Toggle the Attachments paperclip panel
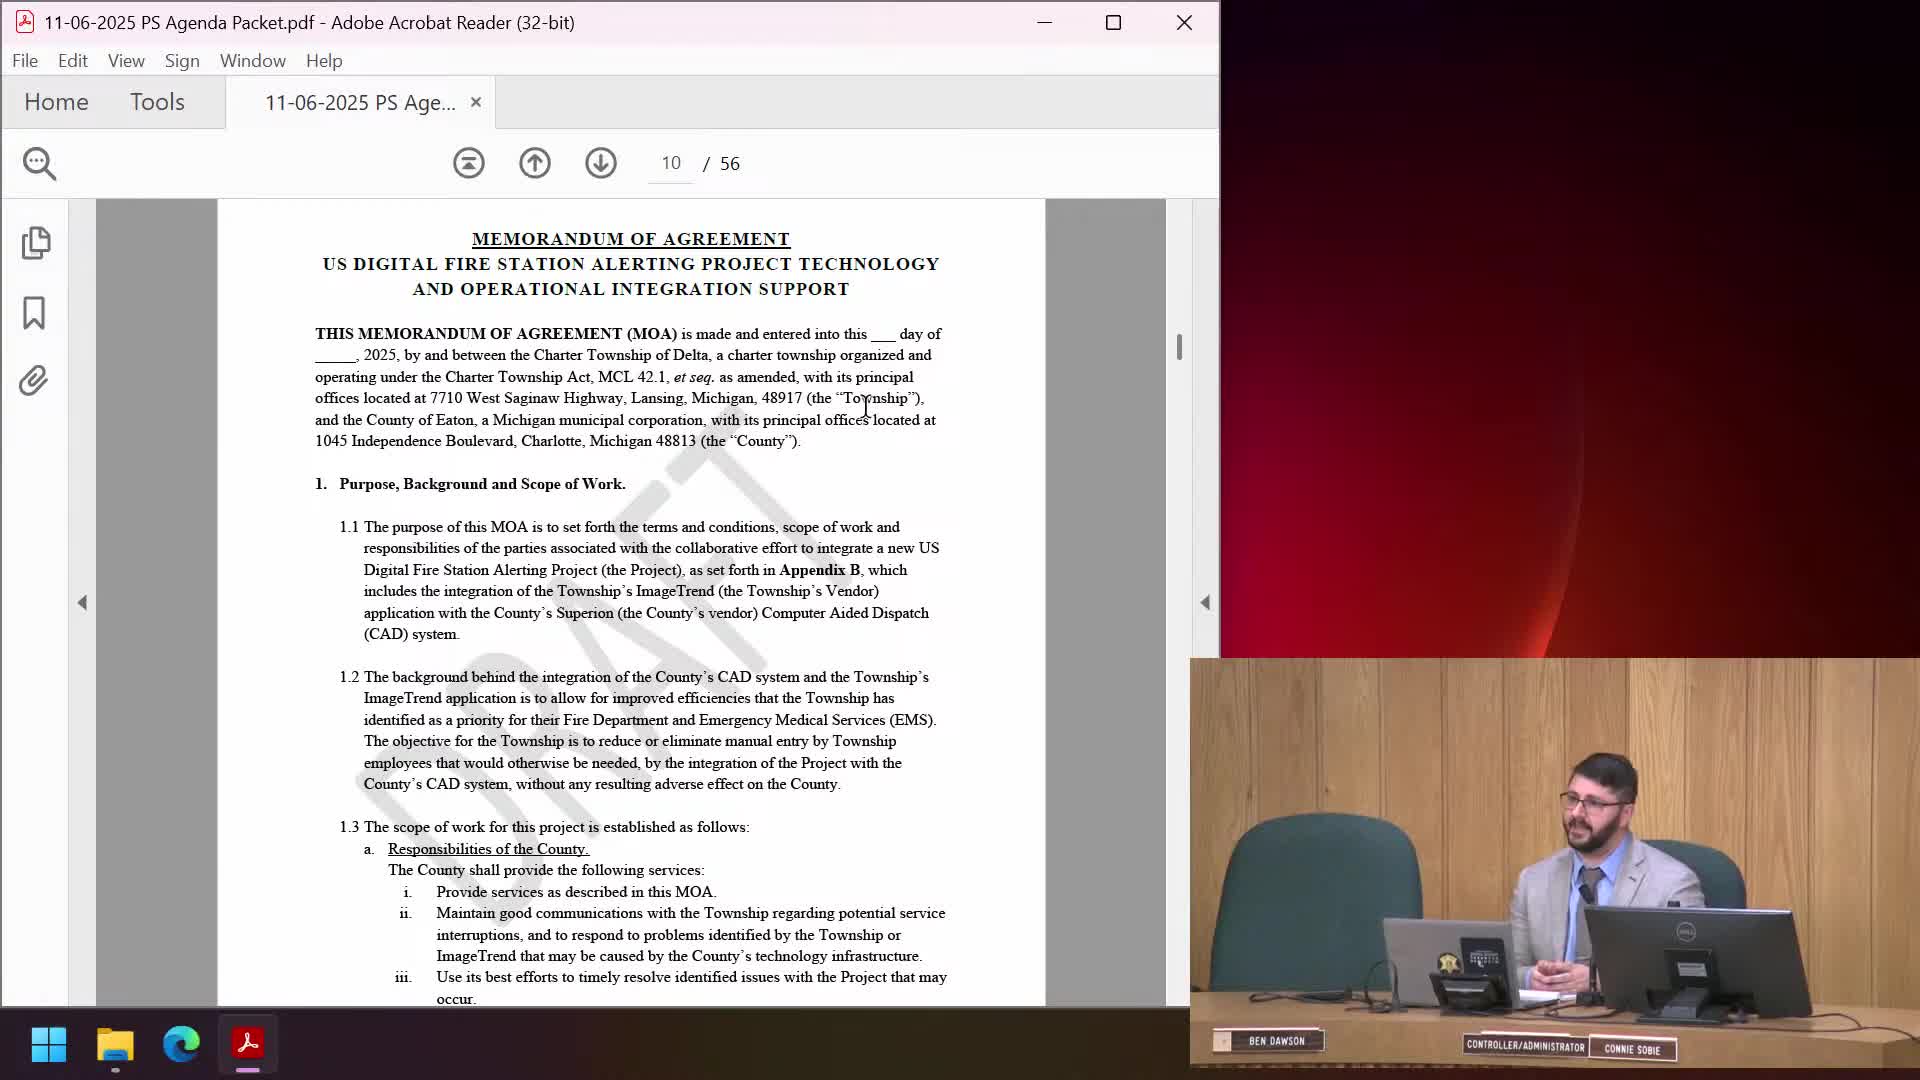Viewport: 1920px width, 1080px height. 34,381
